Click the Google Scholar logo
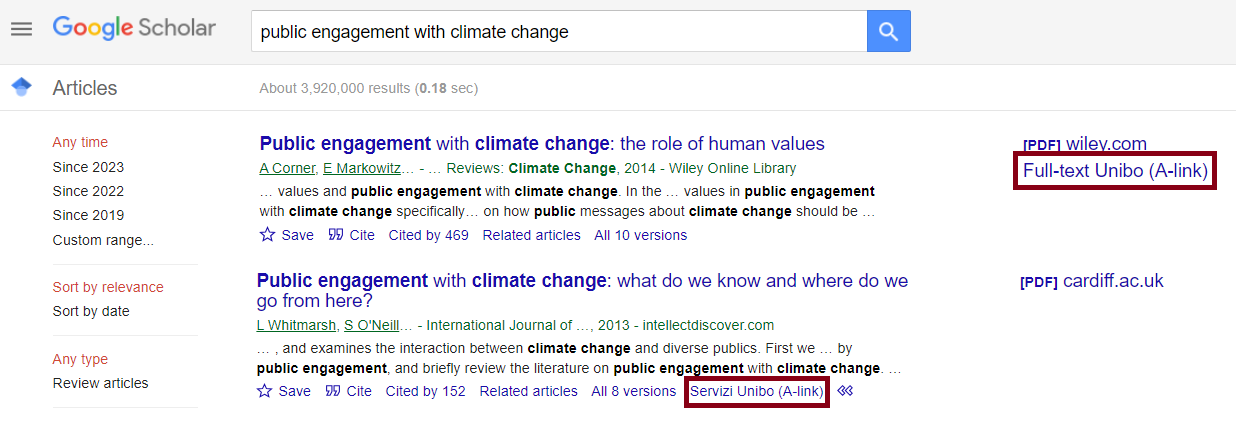The width and height of the screenshot is (1236, 422). tap(134, 28)
